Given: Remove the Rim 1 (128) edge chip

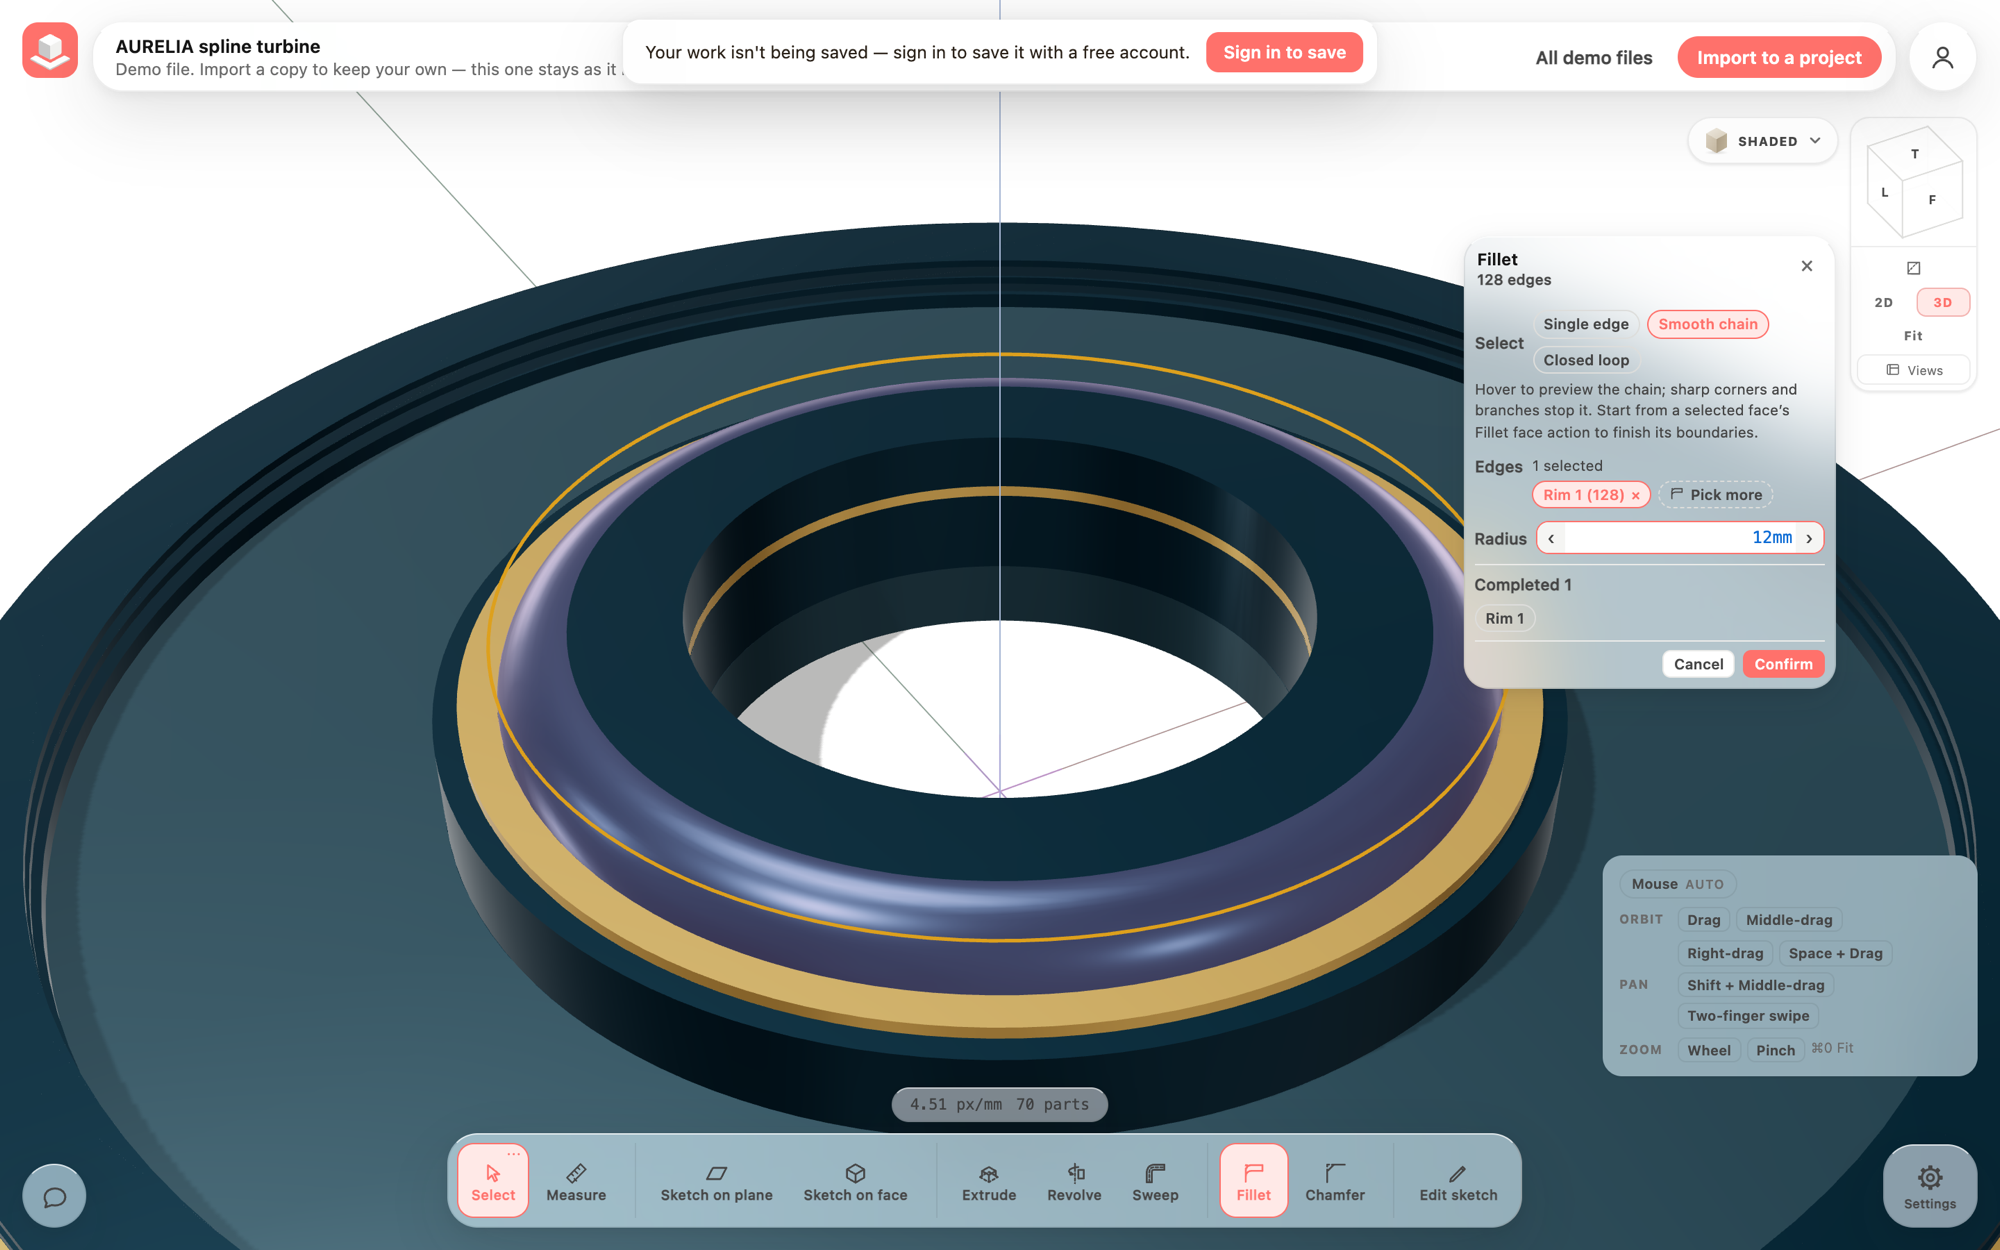Looking at the screenshot, I should tap(1635, 495).
